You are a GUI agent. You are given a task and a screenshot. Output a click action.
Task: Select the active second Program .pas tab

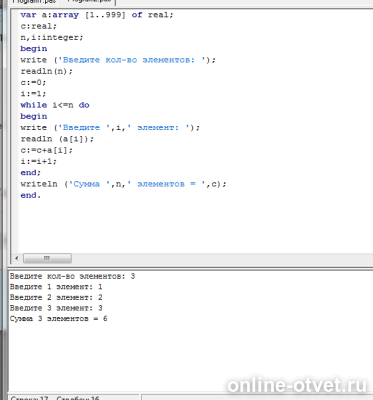tap(88, 2)
